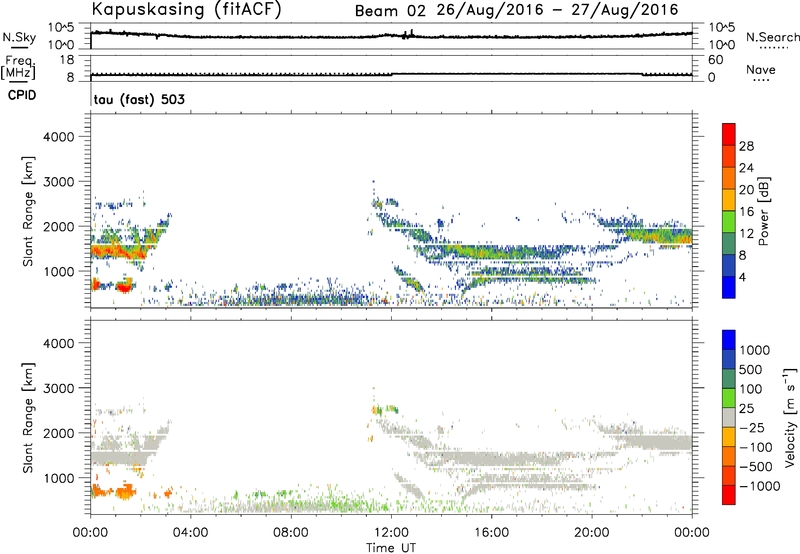This screenshot has width=800, height=554.
Task: Click the N.Search legend label
Action: click(x=772, y=37)
